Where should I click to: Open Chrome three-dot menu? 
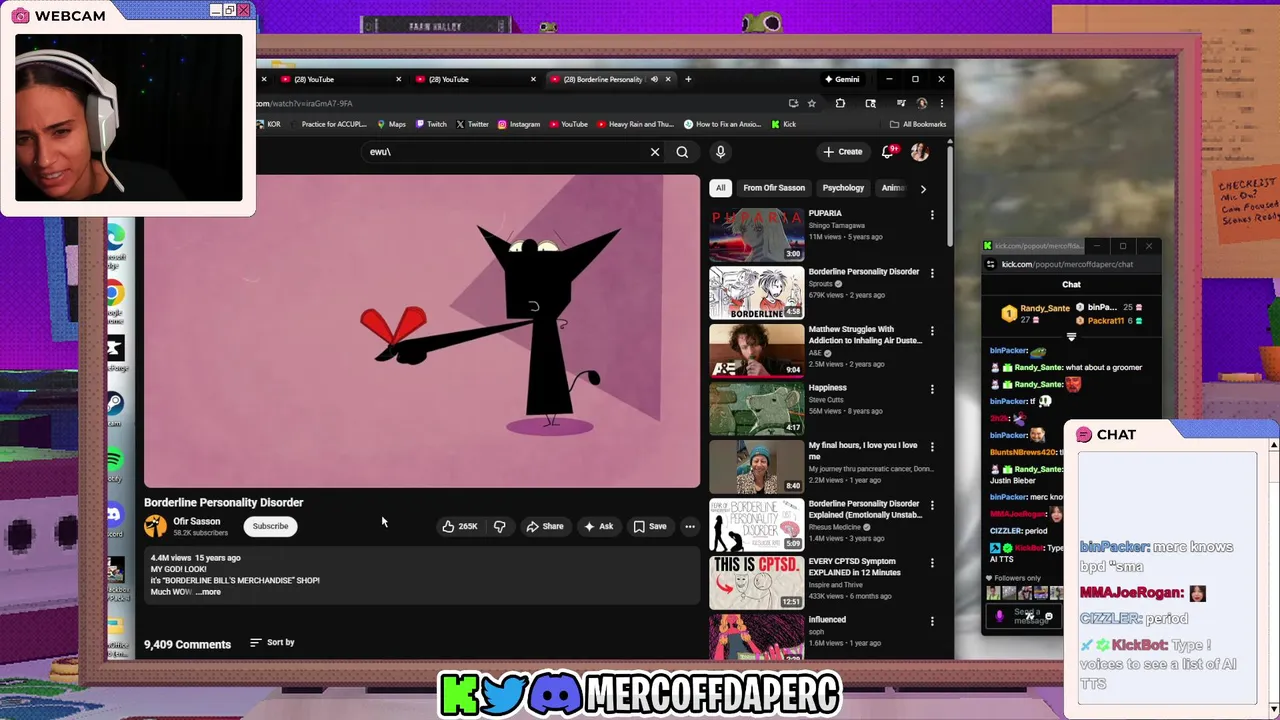pyautogui.click(x=941, y=103)
